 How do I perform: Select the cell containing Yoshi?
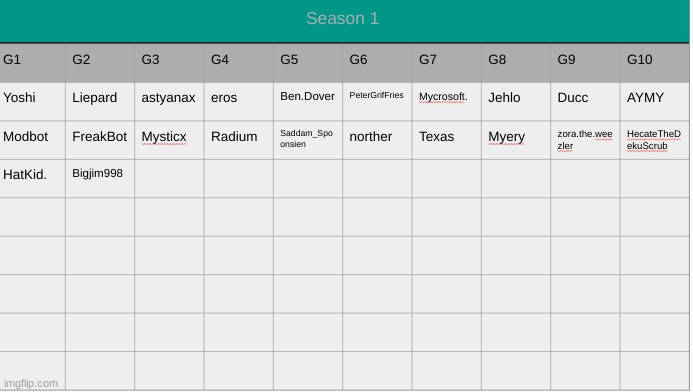click(33, 102)
